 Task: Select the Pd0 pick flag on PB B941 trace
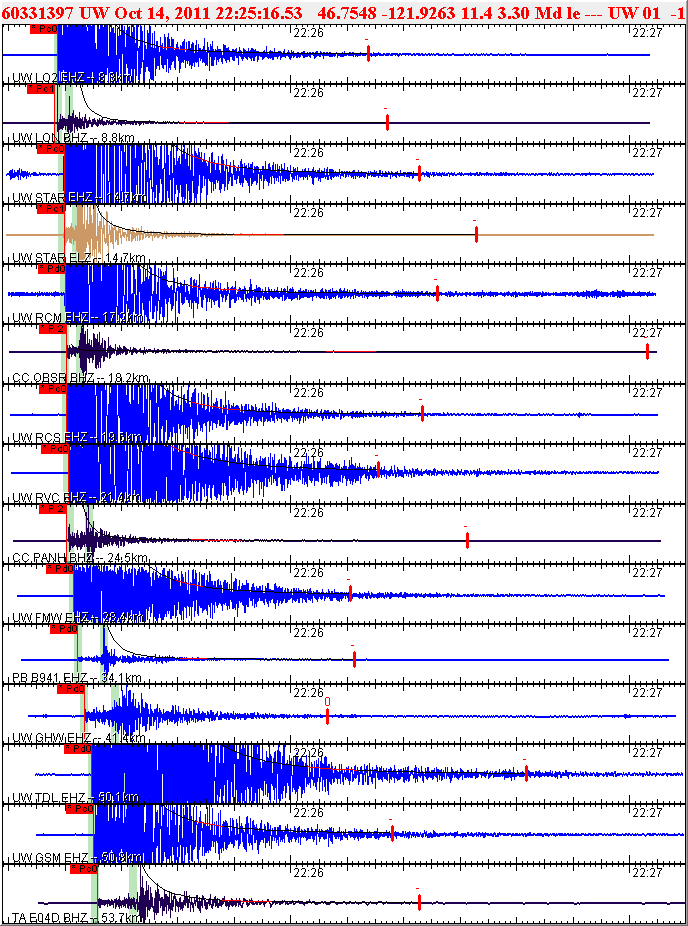point(64,629)
